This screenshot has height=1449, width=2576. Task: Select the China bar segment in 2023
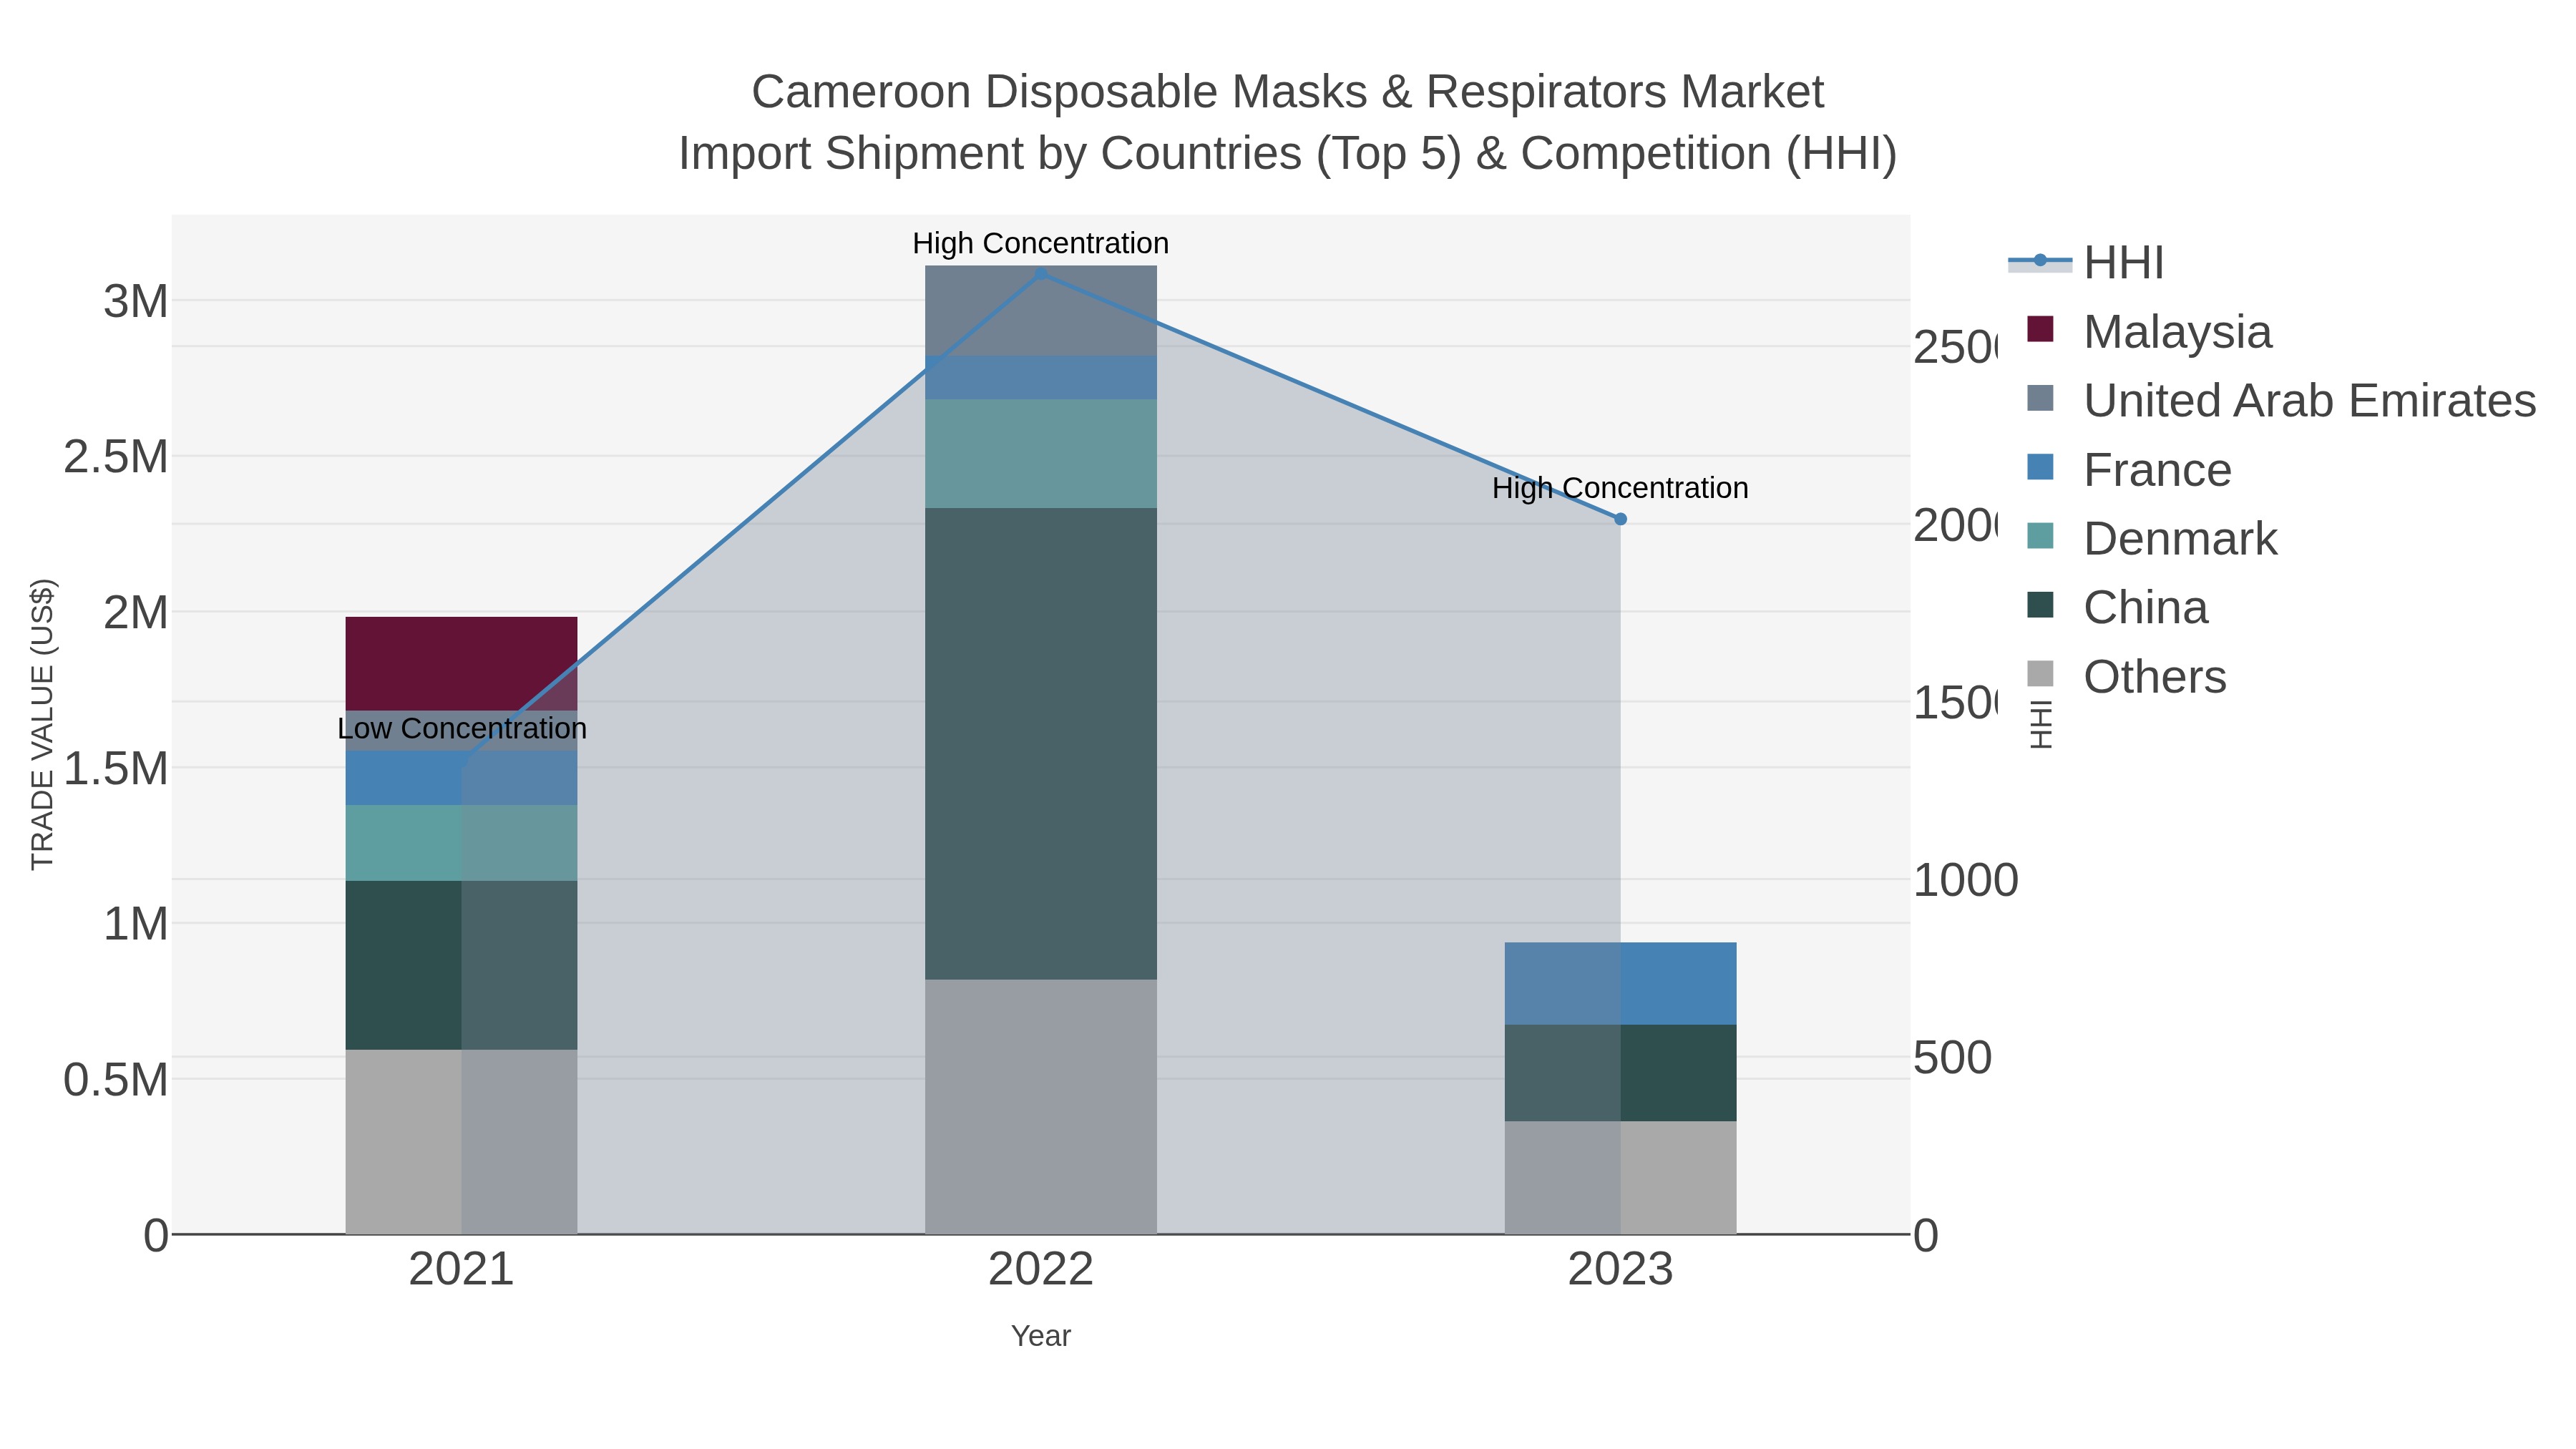click(x=1621, y=1073)
